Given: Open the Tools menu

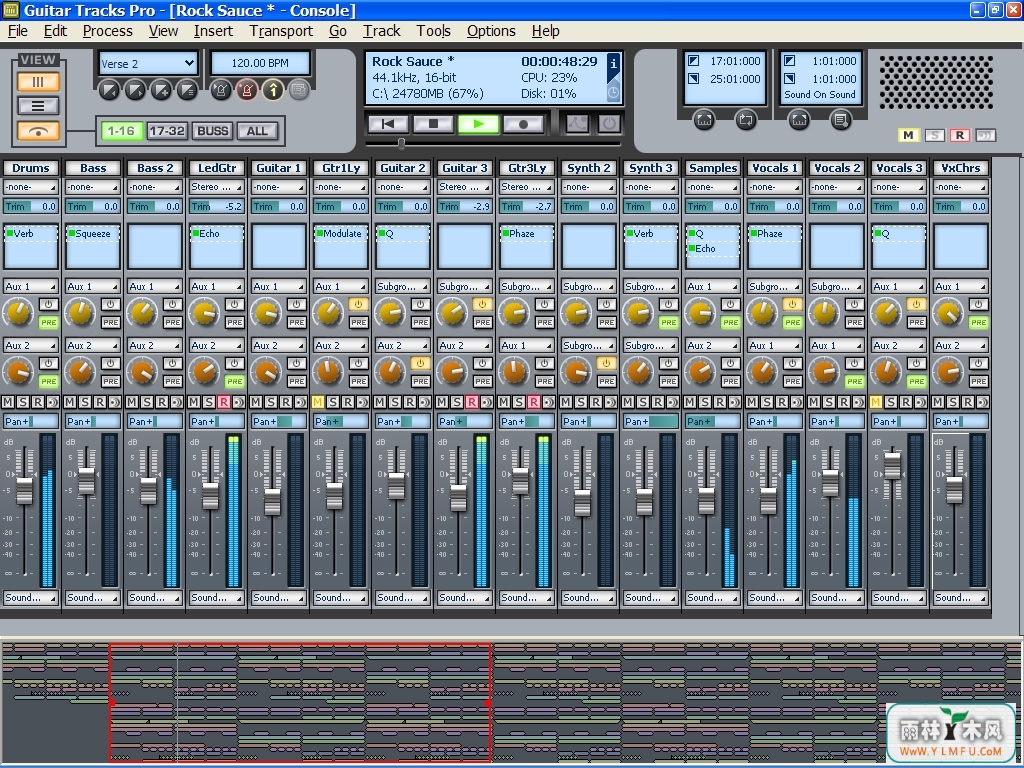Looking at the screenshot, I should [434, 31].
